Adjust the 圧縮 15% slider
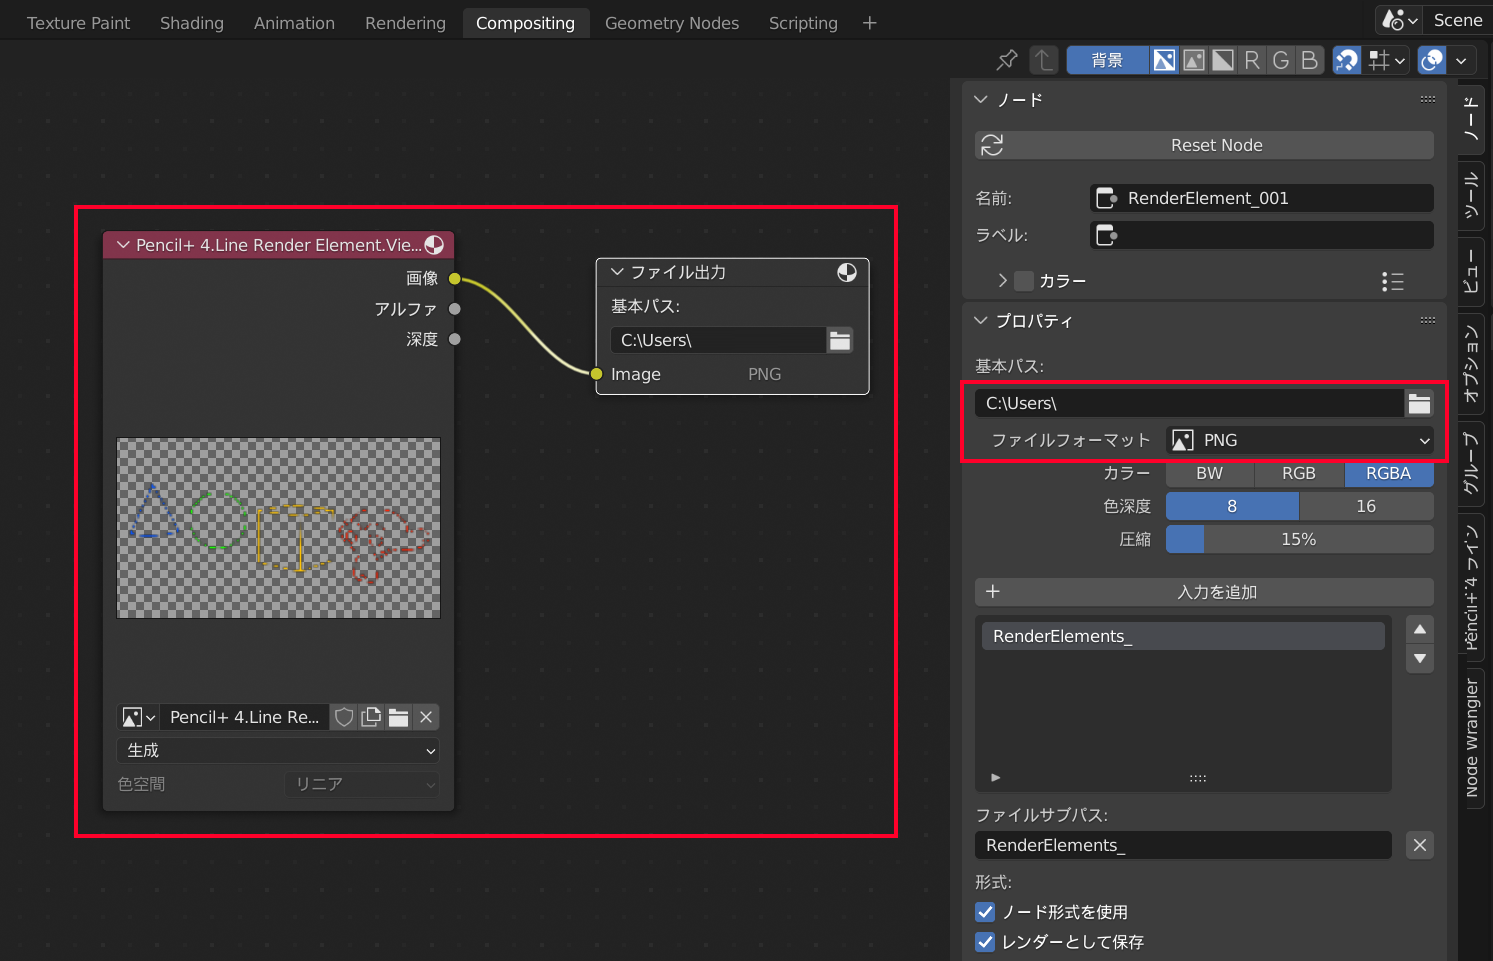Image resolution: width=1493 pixels, height=961 pixels. [1298, 539]
